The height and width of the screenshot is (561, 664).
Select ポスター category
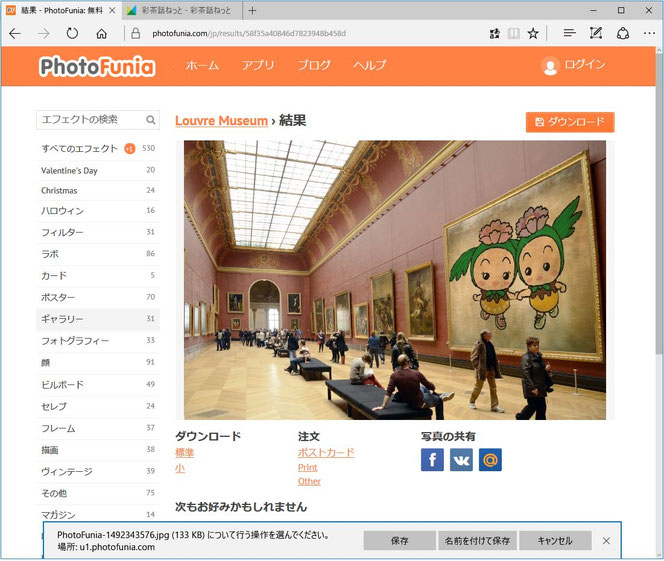click(x=98, y=297)
